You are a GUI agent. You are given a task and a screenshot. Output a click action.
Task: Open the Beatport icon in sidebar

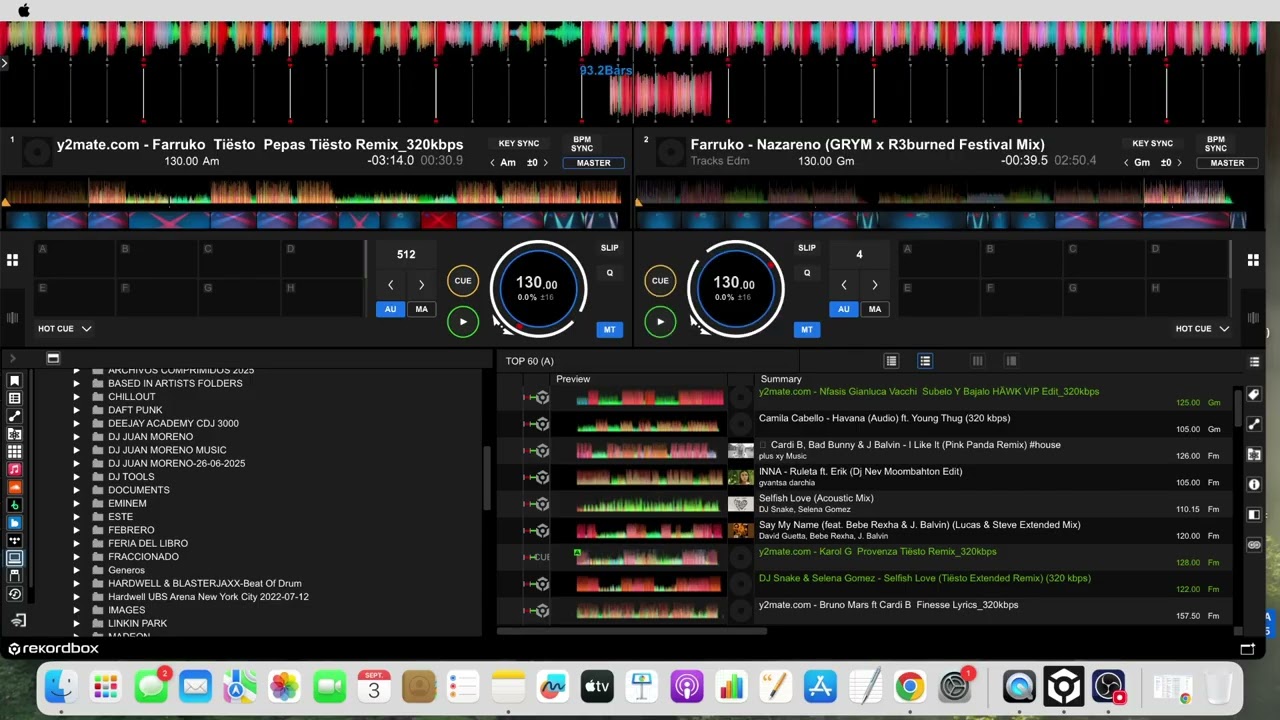[x=14, y=505]
